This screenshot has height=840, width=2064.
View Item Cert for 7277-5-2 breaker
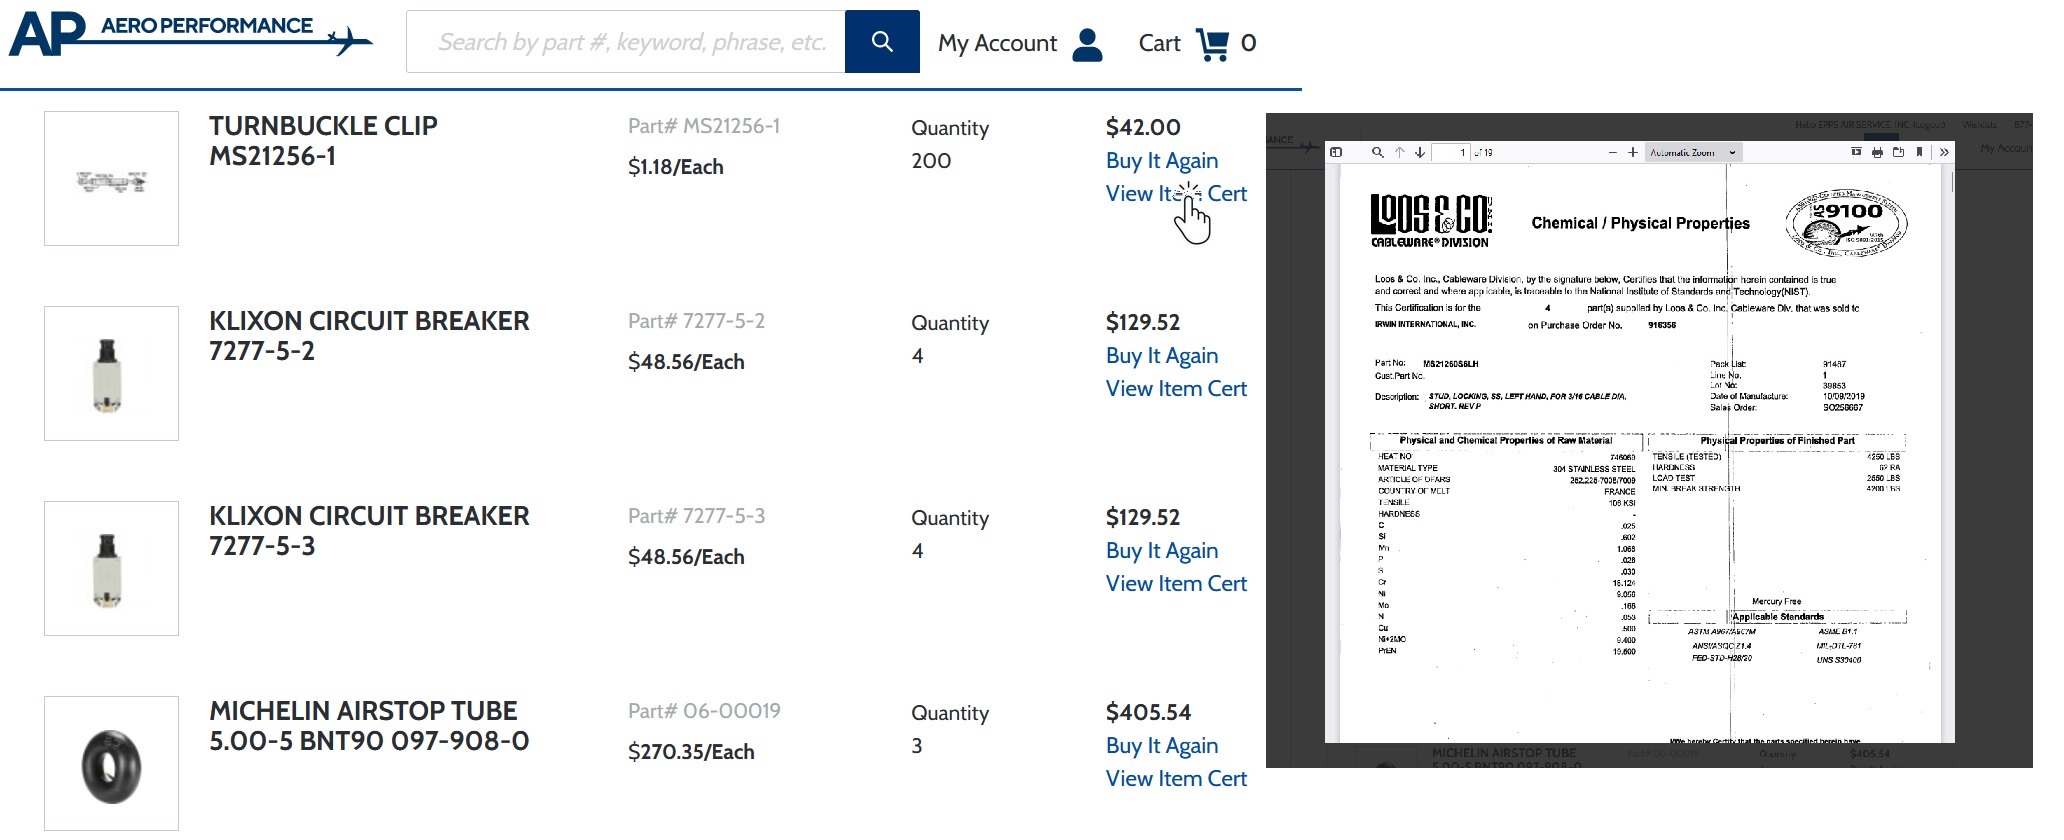(1176, 389)
